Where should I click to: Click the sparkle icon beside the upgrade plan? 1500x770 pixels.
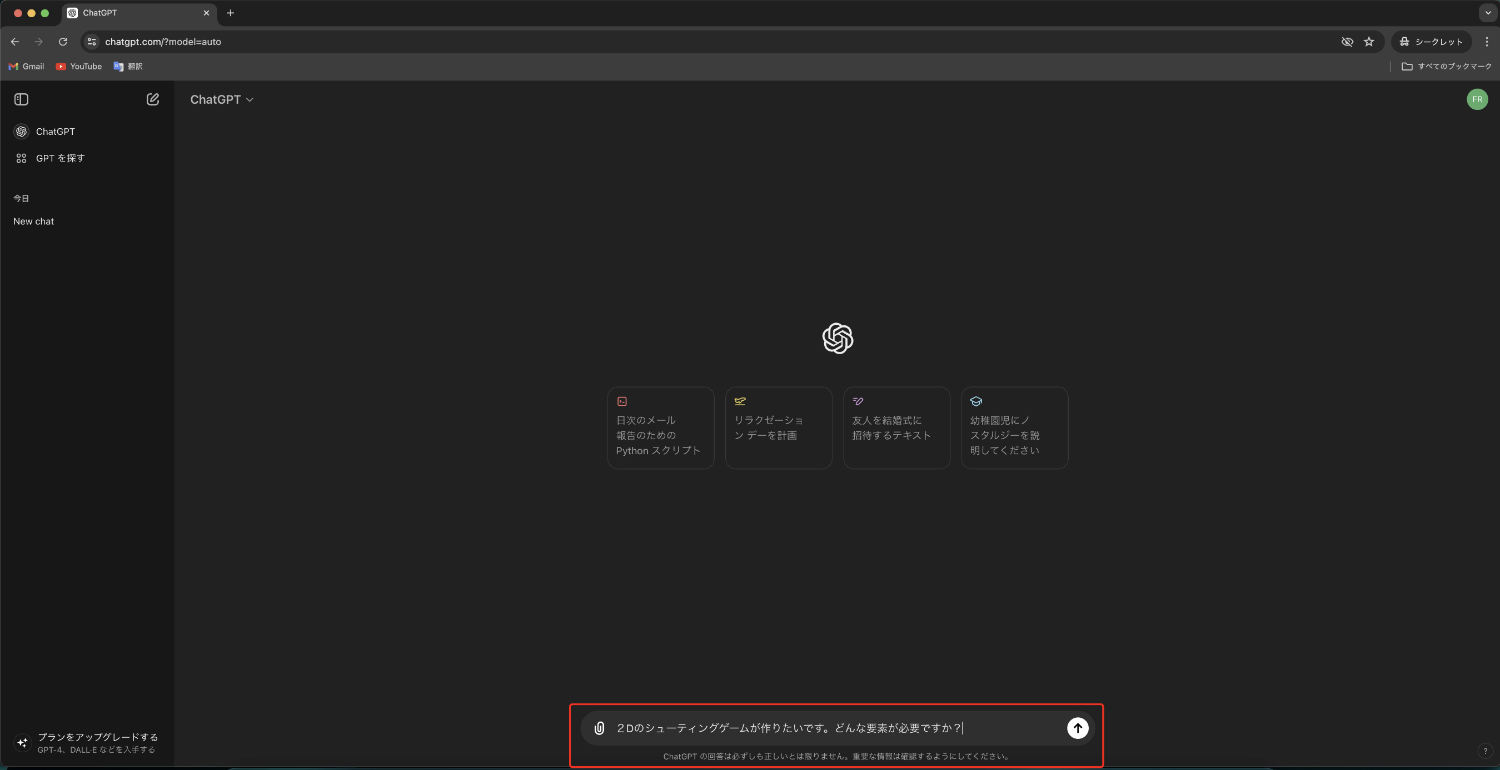click(22, 743)
